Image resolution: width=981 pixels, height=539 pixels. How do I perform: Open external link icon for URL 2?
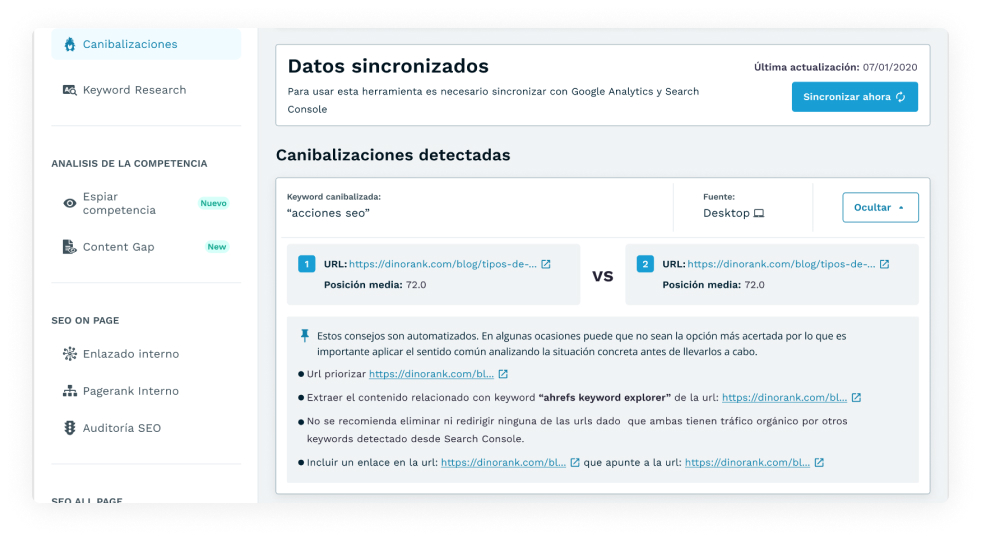tap(884, 265)
